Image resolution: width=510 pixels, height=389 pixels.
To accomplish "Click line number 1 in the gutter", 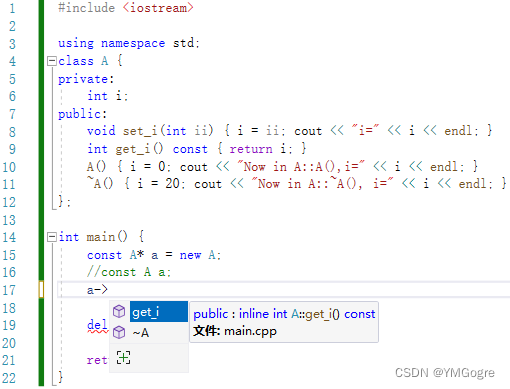I will [12, 8].
